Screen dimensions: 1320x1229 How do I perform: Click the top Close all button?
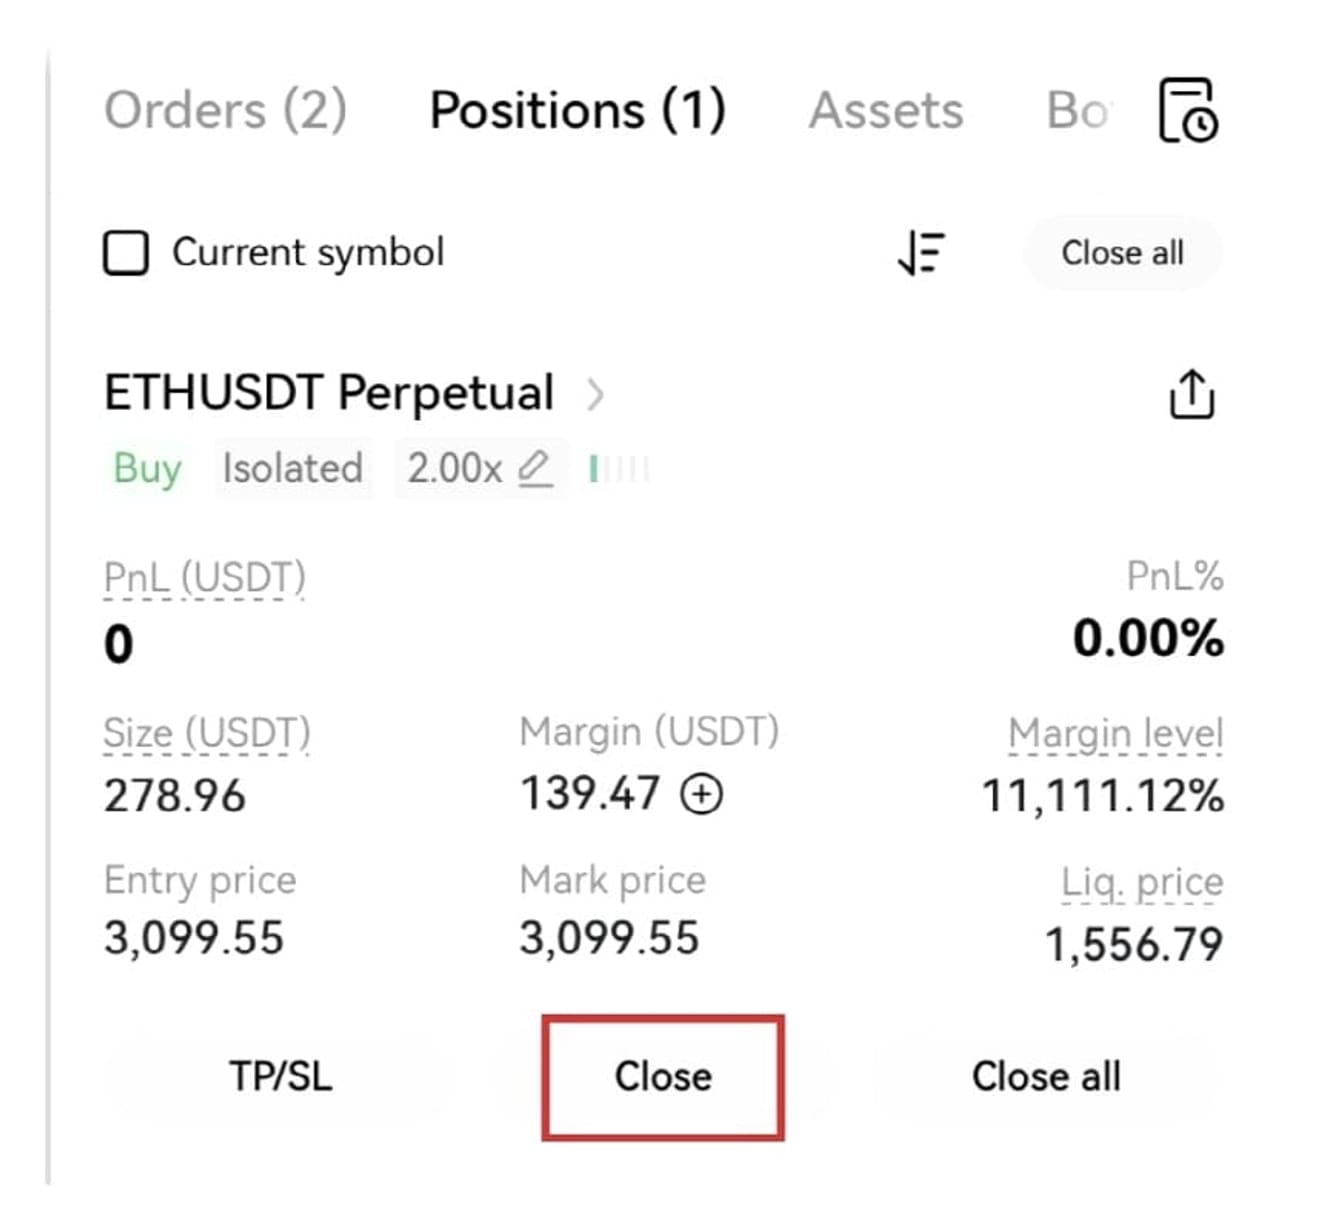click(x=1122, y=253)
